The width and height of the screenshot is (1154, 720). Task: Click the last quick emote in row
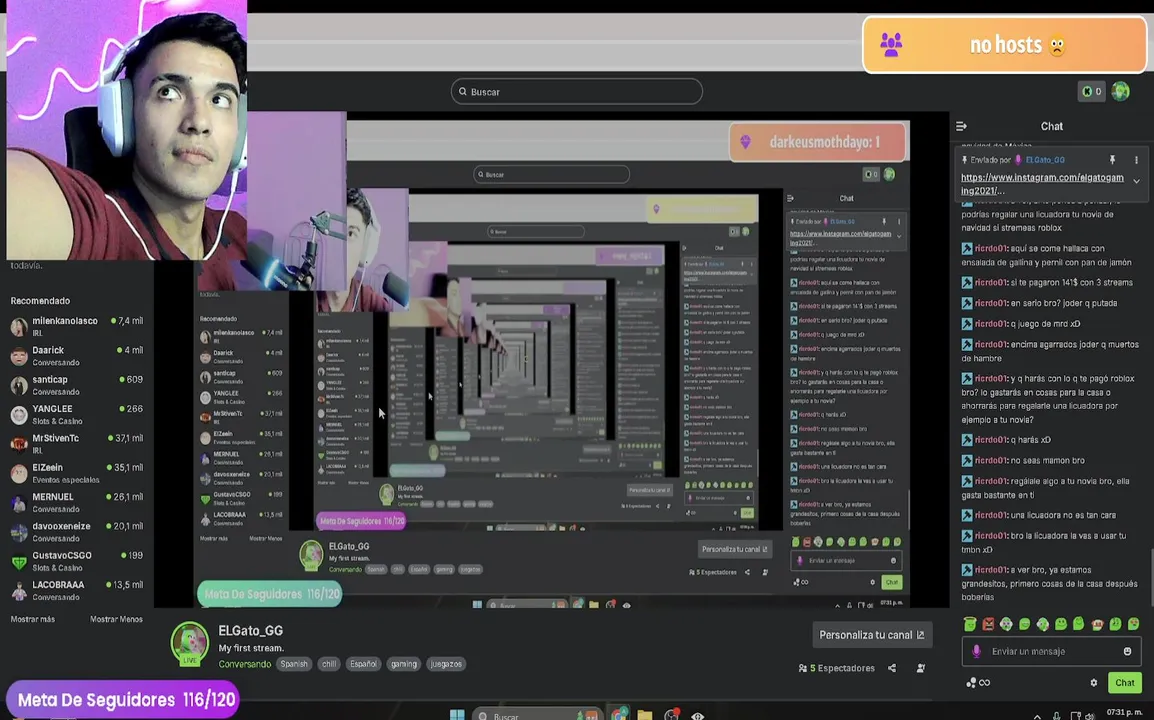point(1133,624)
